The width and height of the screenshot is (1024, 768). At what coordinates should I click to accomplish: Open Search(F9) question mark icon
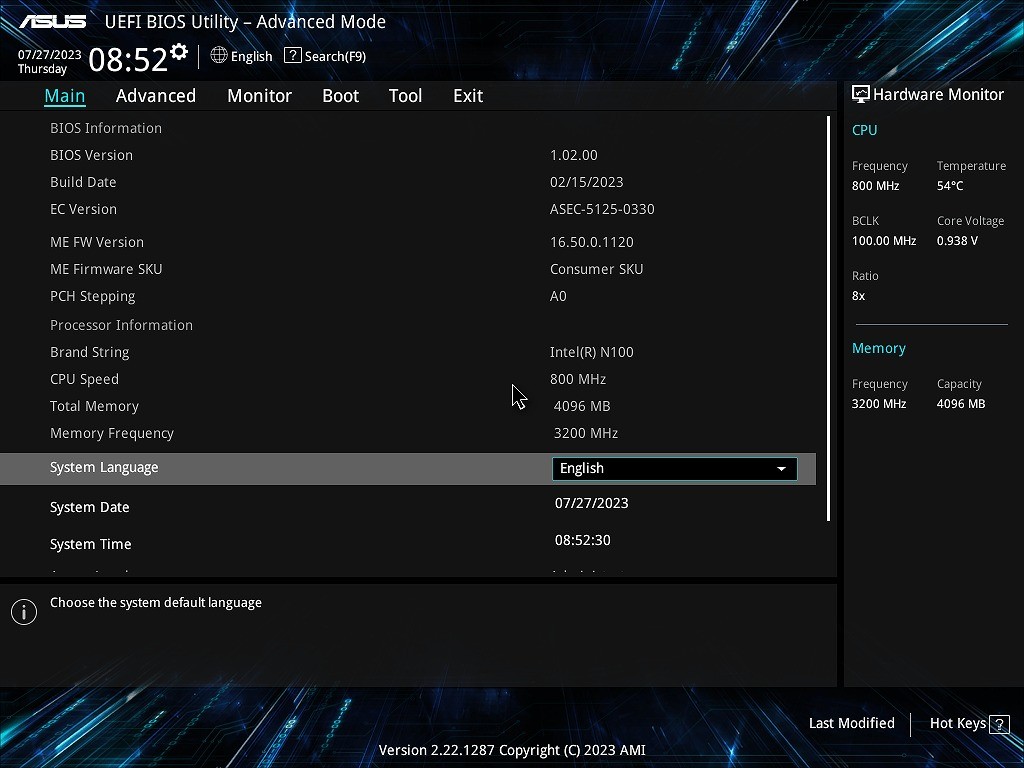[293, 56]
